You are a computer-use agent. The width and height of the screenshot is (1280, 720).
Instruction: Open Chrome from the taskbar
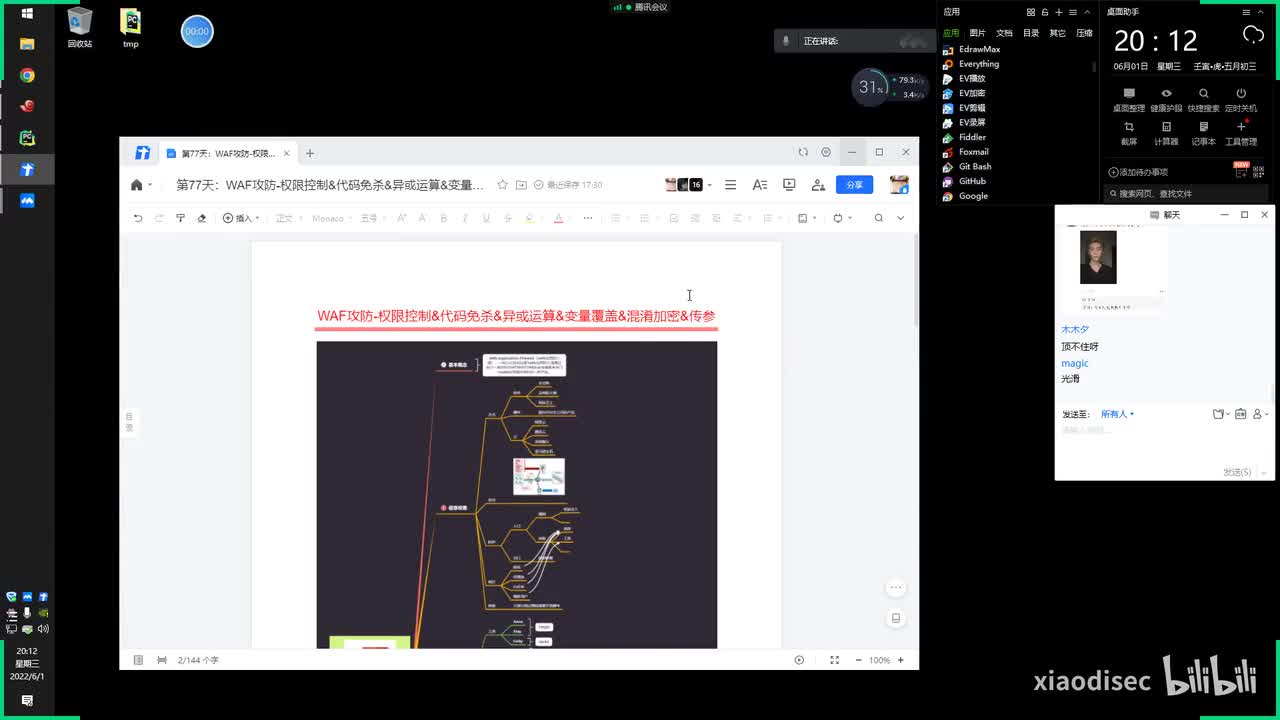pos(27,75)
